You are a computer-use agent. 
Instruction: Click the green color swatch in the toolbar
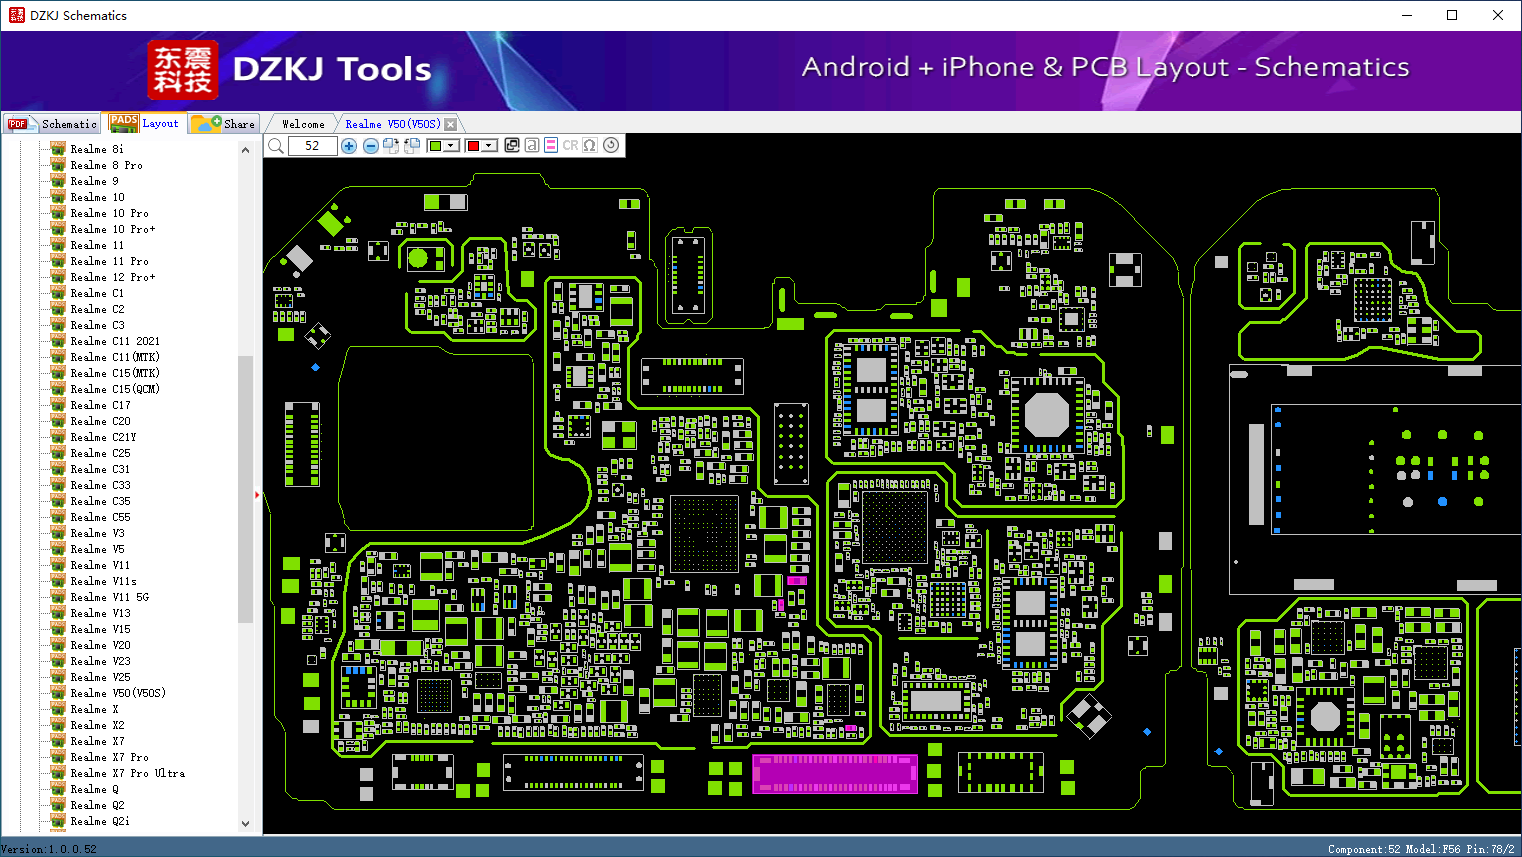coord(435,146)
